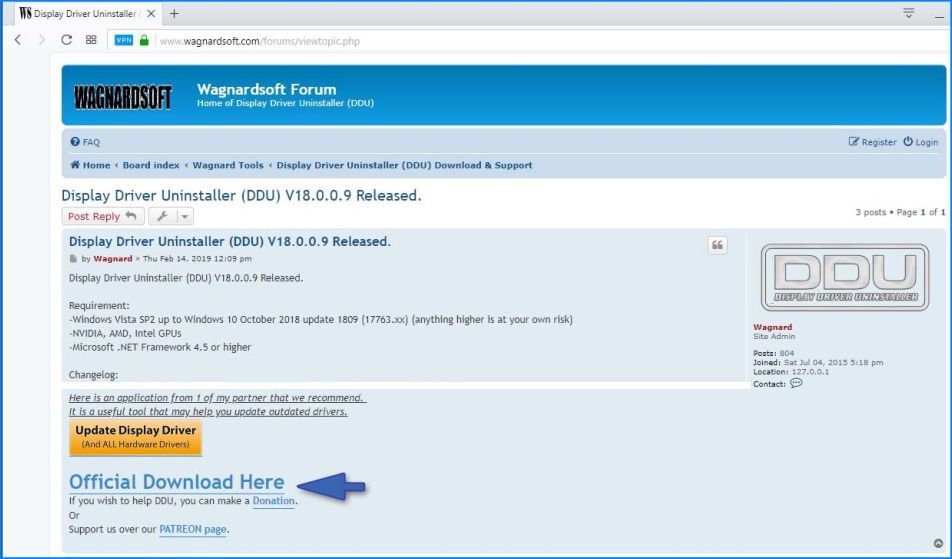The image size is (952, 559).
Task: Follow the Donation link
Action: pos(273,500)
